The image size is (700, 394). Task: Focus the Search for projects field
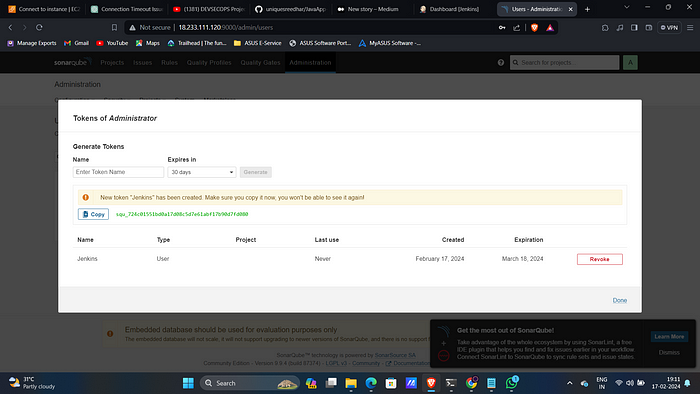[564, 62]
